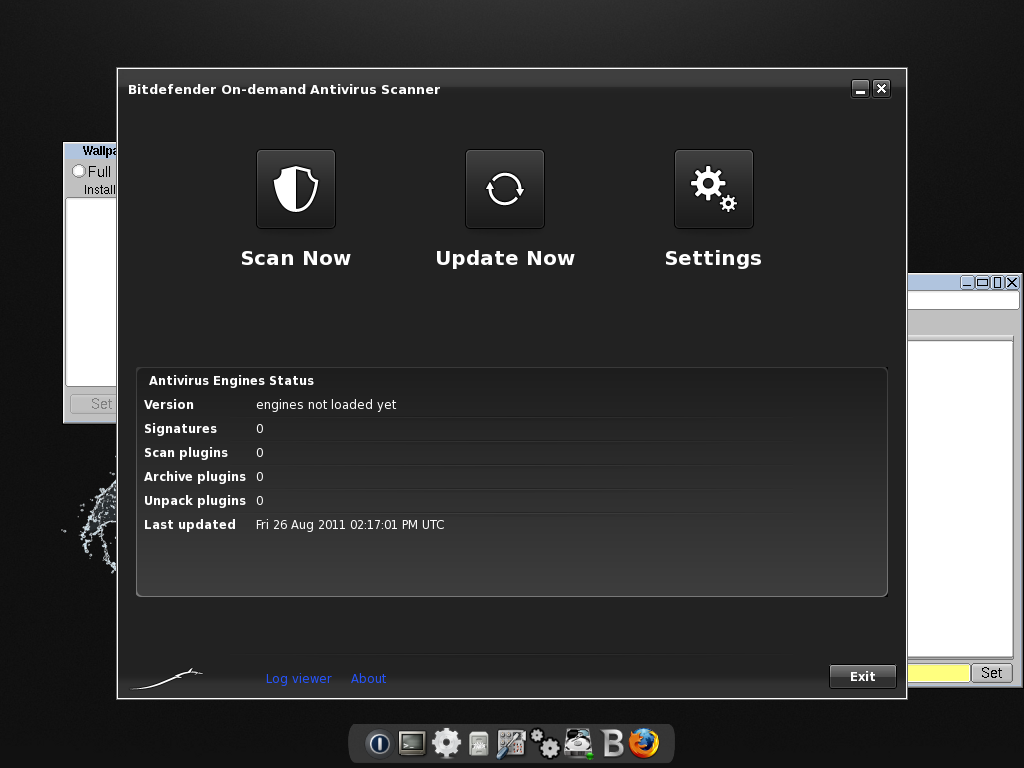Viewport: 1024px width, 768px height.
Task: Launch the terminal from the dock
Action: click(412, 743)
